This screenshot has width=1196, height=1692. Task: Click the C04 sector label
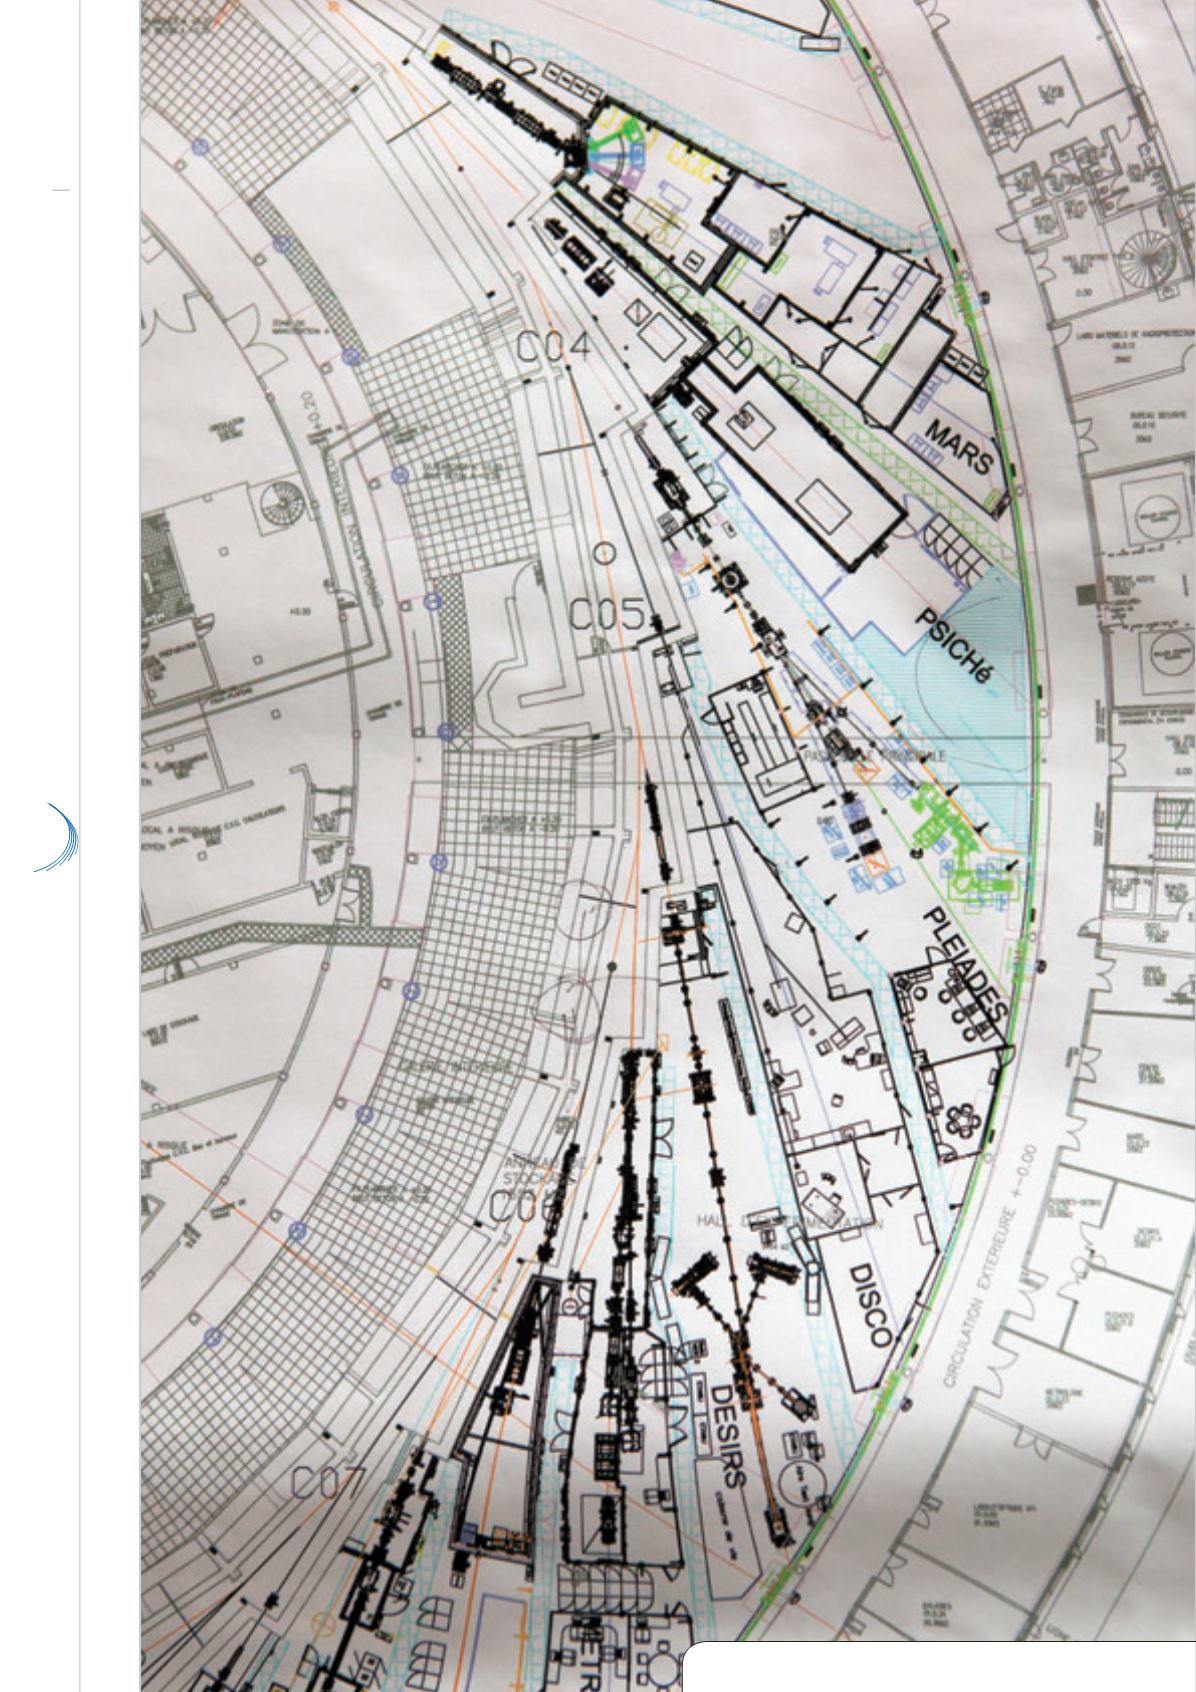(x=554, y=347)
